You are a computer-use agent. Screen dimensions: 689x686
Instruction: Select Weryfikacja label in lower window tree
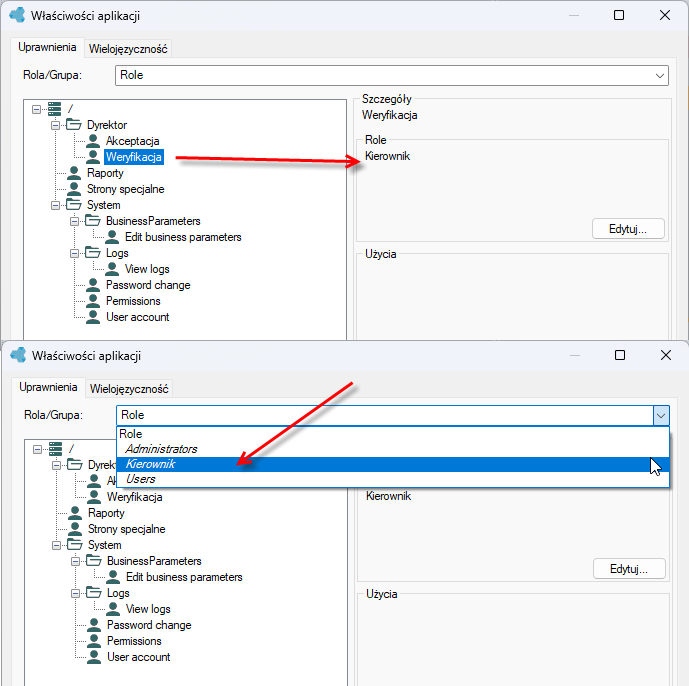tap(134, 497)
